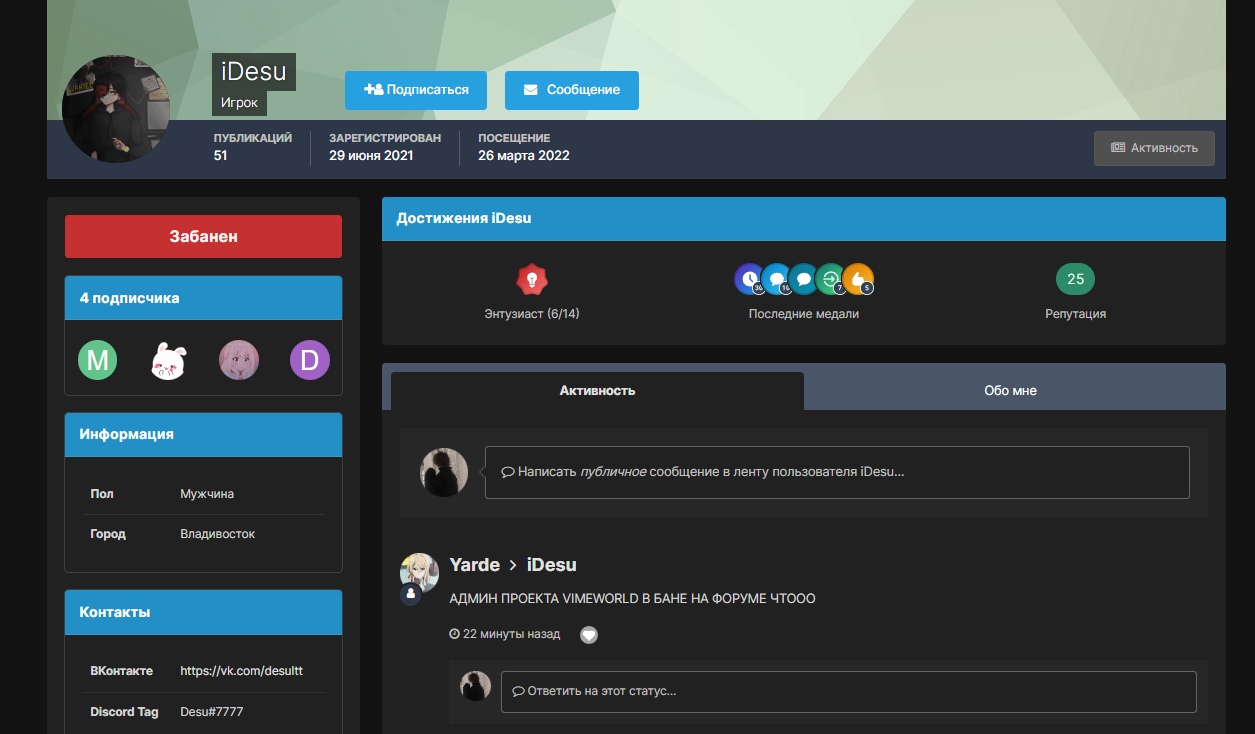Switch to the 'Обо мне' tab

point(1010,390)
